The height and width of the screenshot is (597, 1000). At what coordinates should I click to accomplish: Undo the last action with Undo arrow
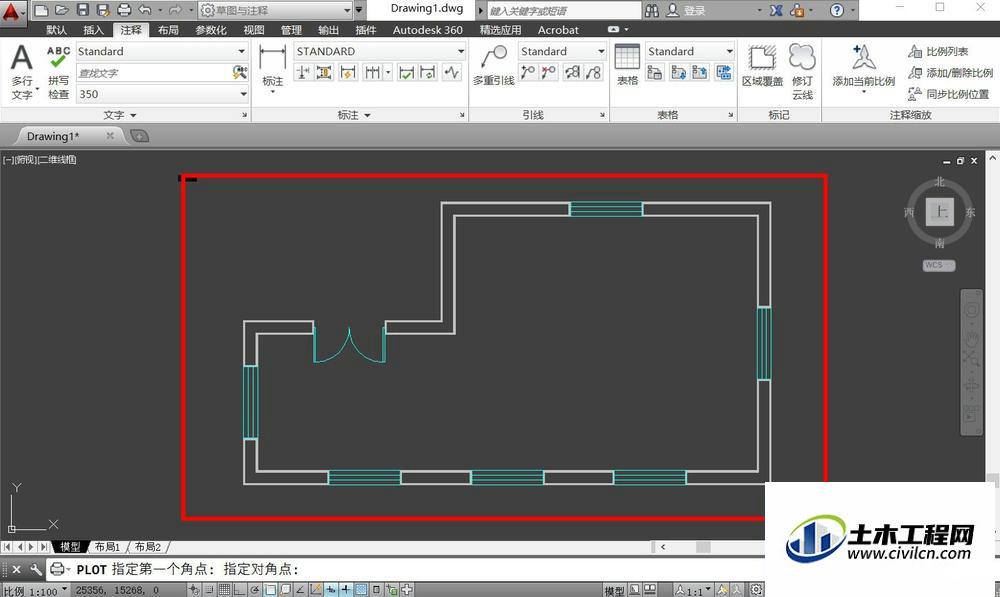pos(145,10)
